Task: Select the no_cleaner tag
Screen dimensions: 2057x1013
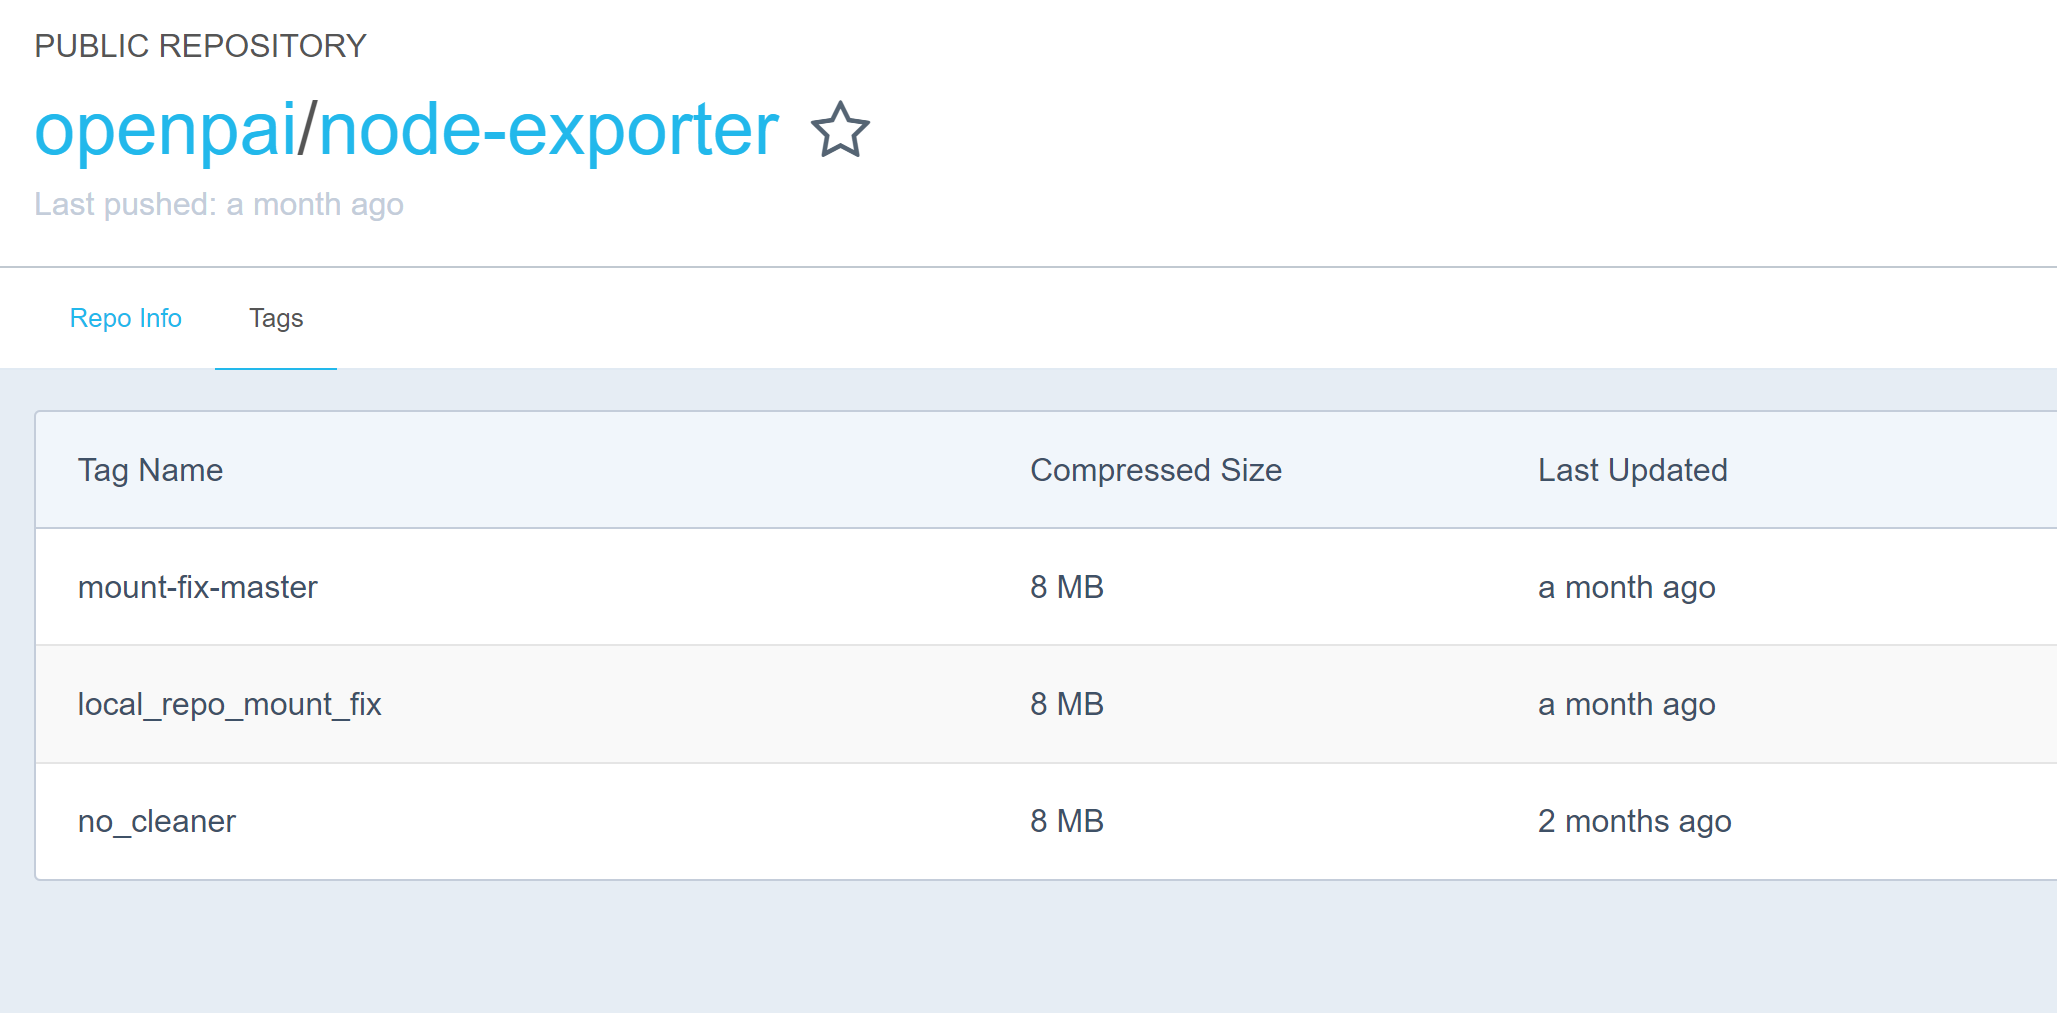Action: [157, 821]
